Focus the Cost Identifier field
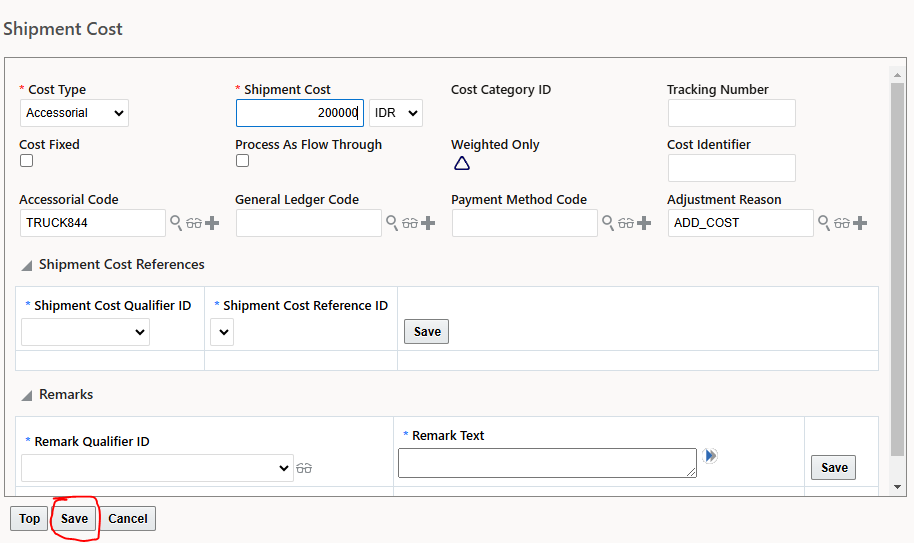The width and height of the screenshot is (914, 543). (732, 168)
